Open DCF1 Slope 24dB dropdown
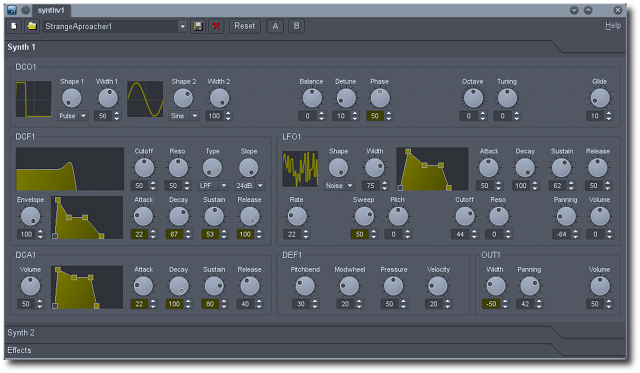 [x=249, y=186]
